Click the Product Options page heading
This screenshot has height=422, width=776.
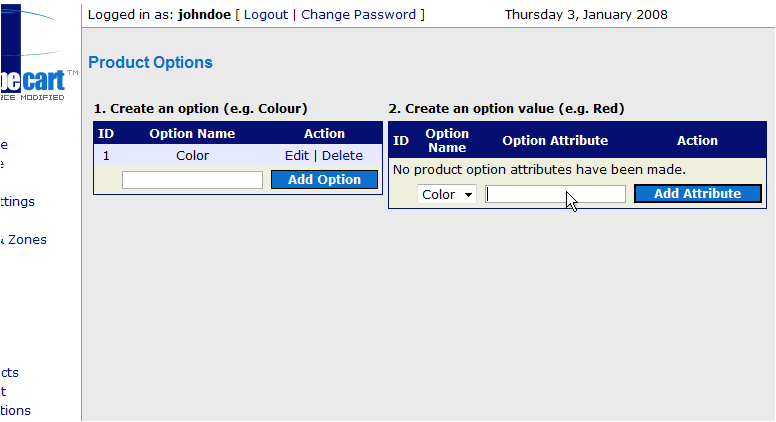(x=150, y=62)
